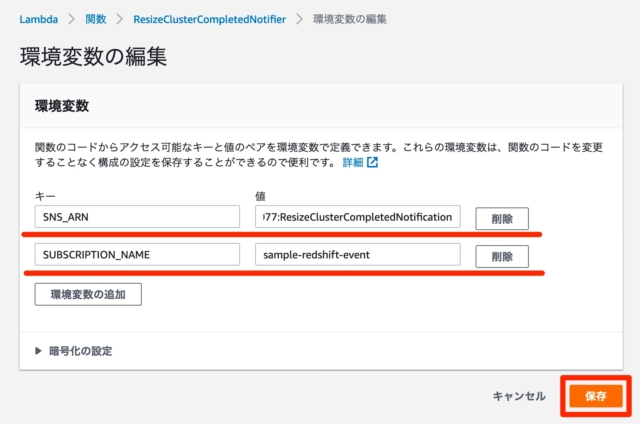The width and height of the screenshot is (640, 424).
Task: Click the キャンセル button
Action: point(519,396)
